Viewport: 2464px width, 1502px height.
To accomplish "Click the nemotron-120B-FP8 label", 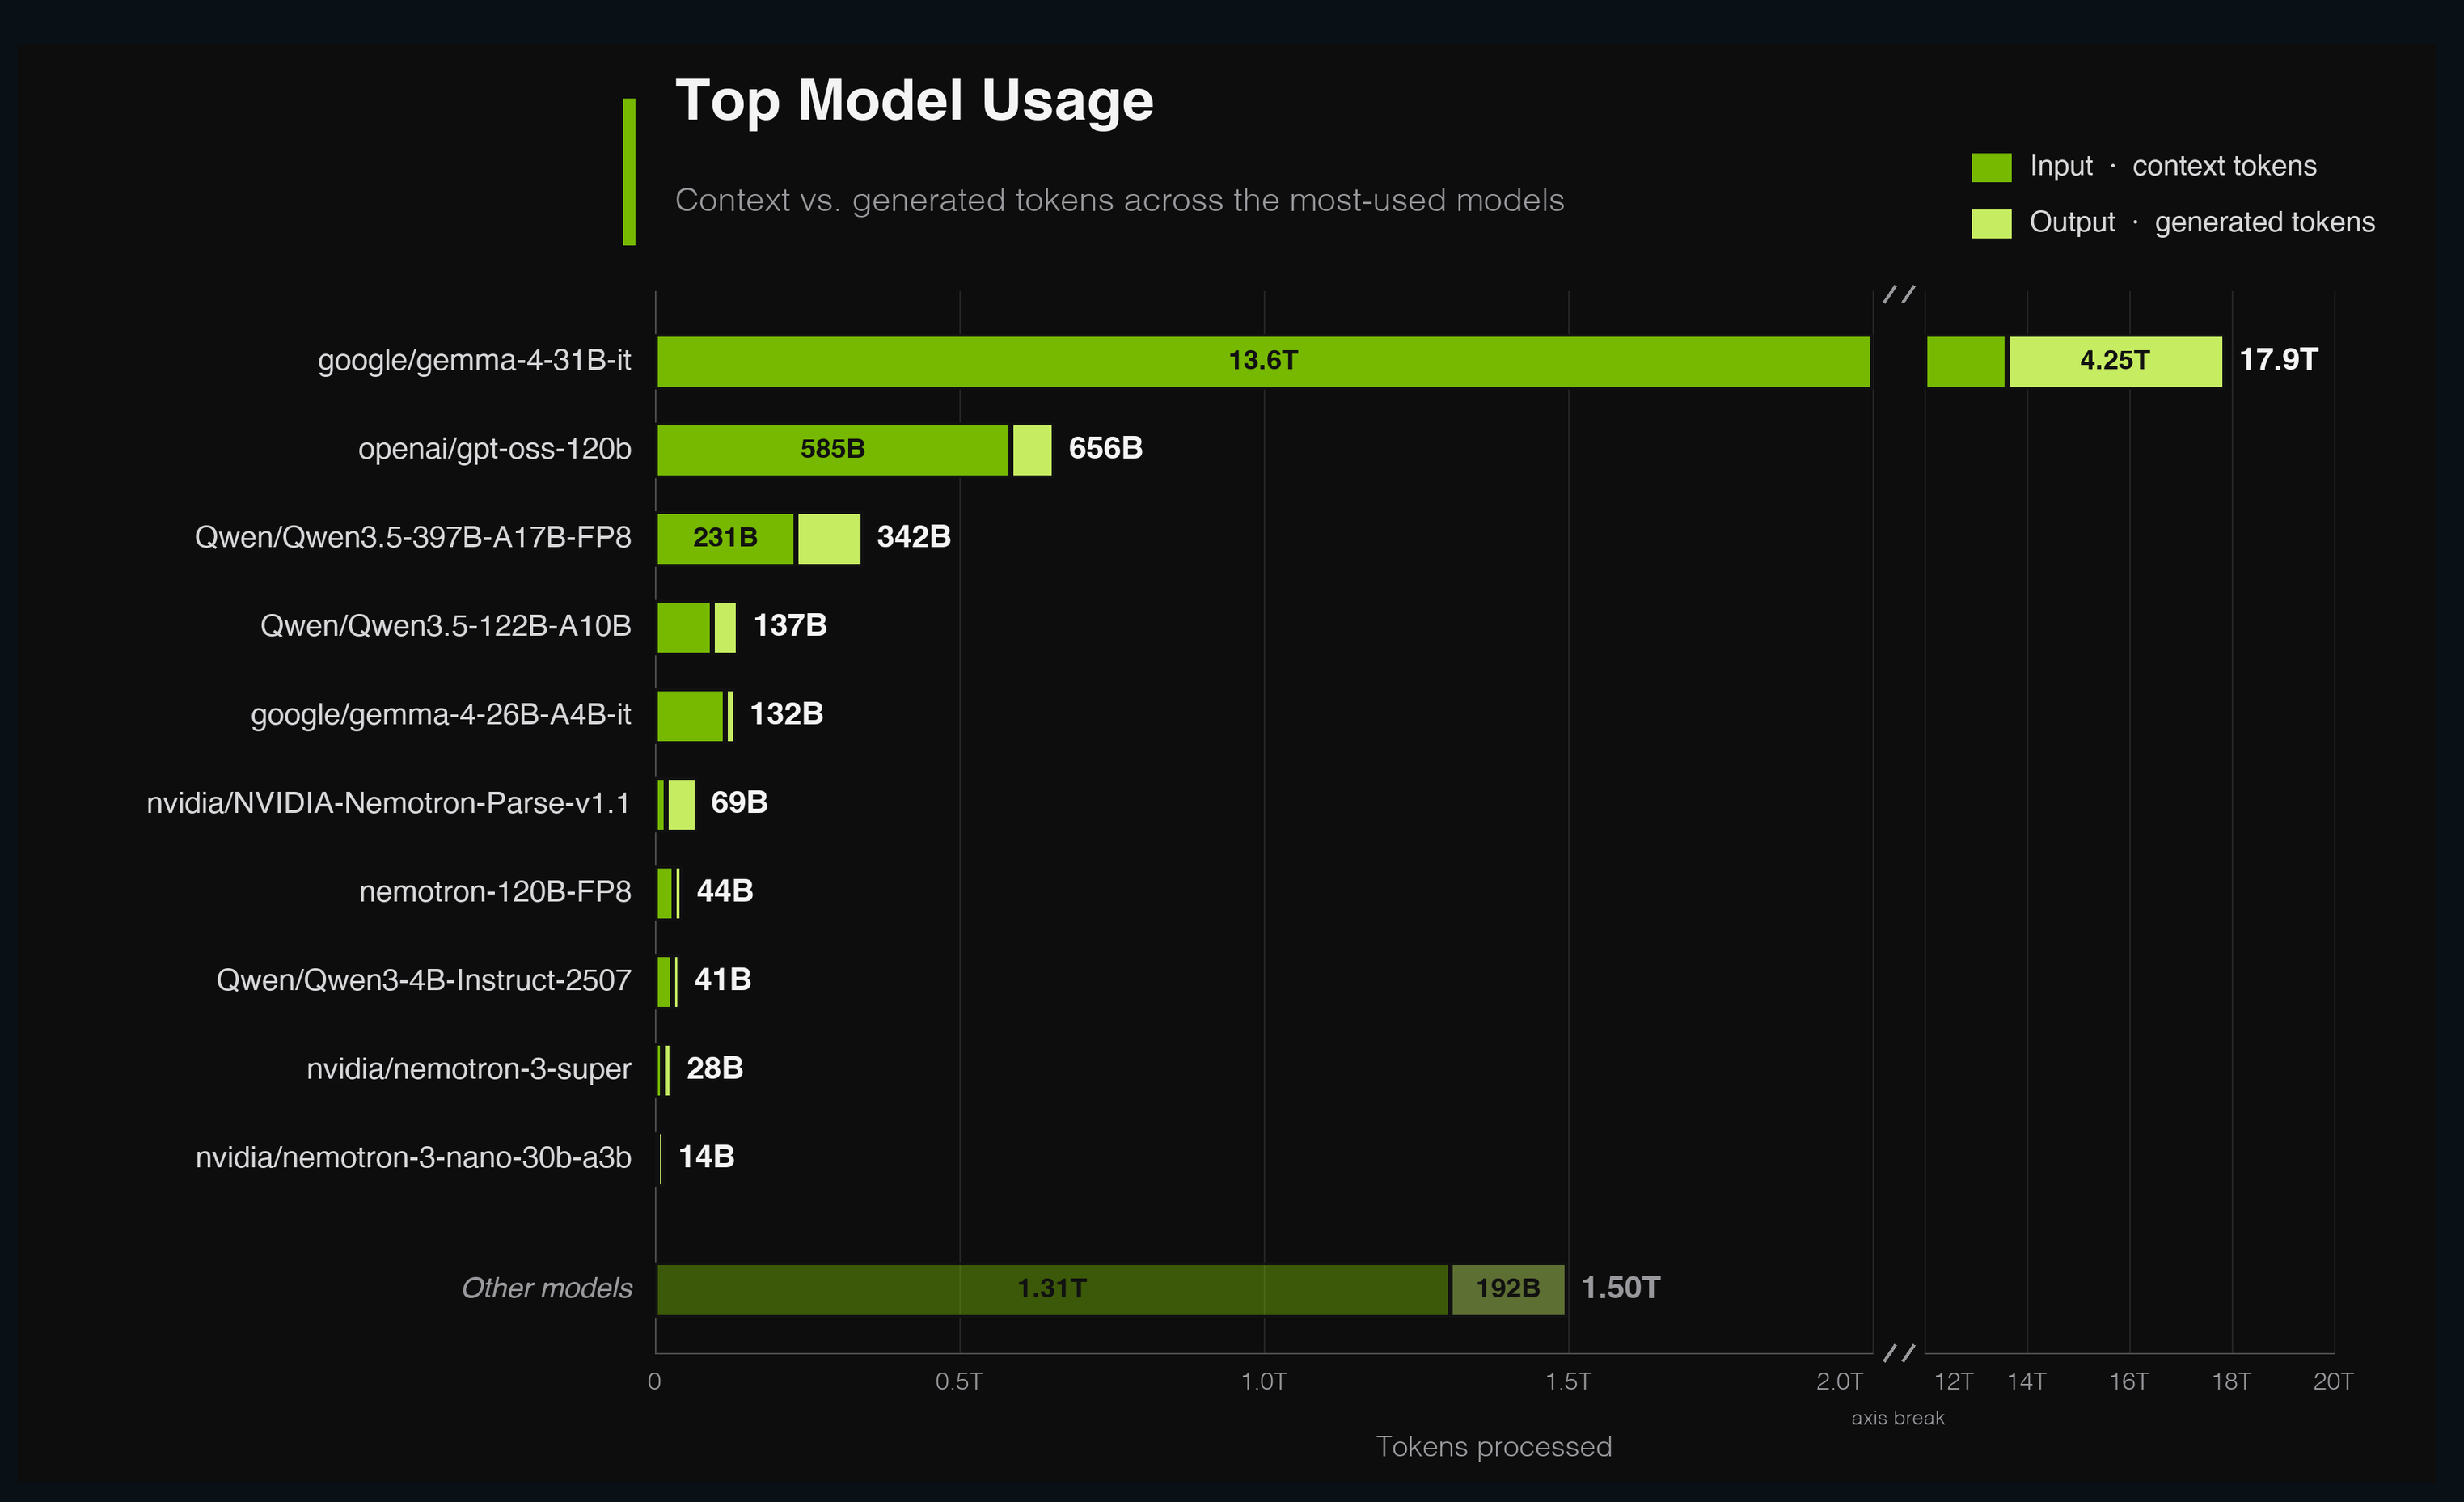I will (495, 891).
